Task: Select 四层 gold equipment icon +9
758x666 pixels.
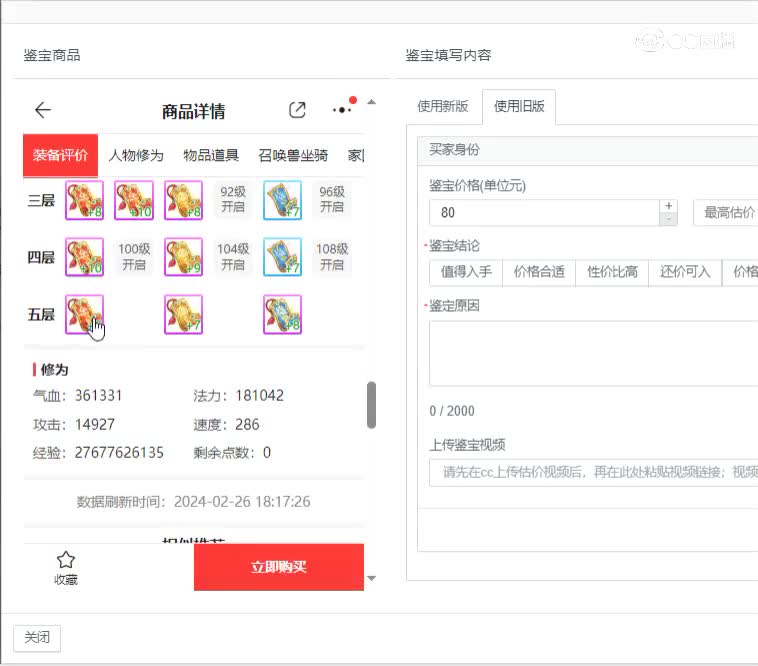Action: pos(184,257)
